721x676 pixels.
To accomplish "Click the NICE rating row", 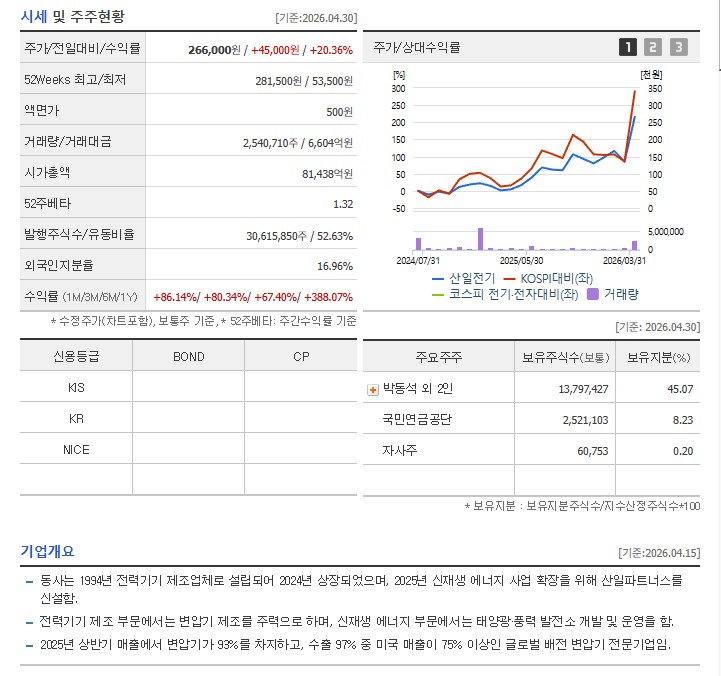I will 189,449.
